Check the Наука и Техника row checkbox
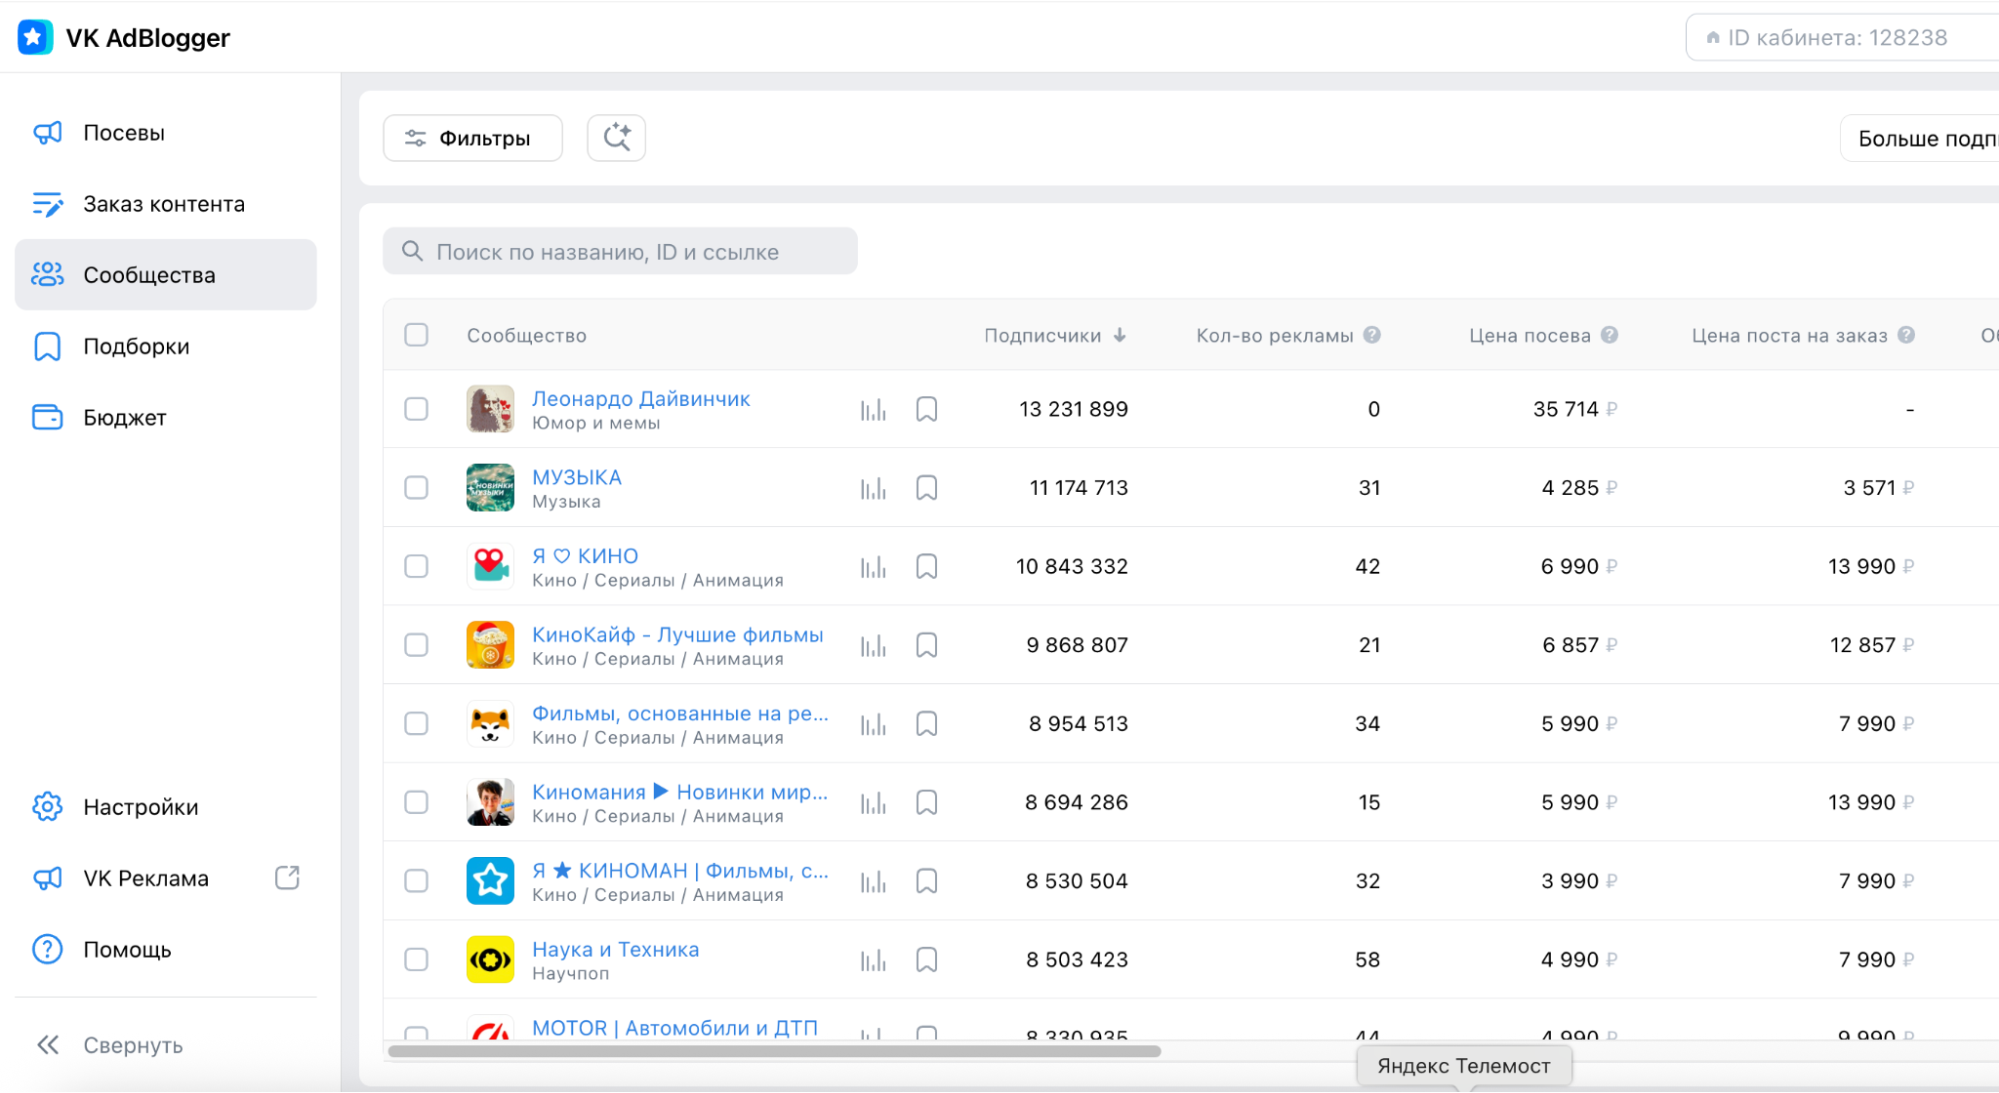Viewport: 1999px width, 1093px height. (416, 960)
